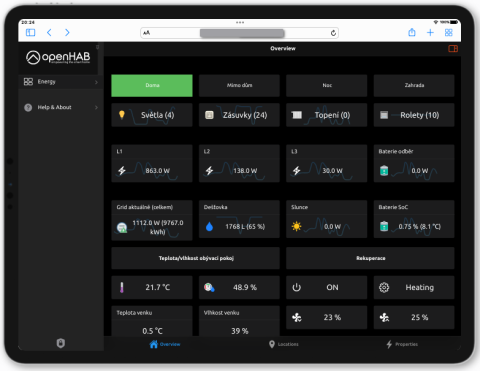Click the battery icon on Baterie SoC

click(384, 227)
